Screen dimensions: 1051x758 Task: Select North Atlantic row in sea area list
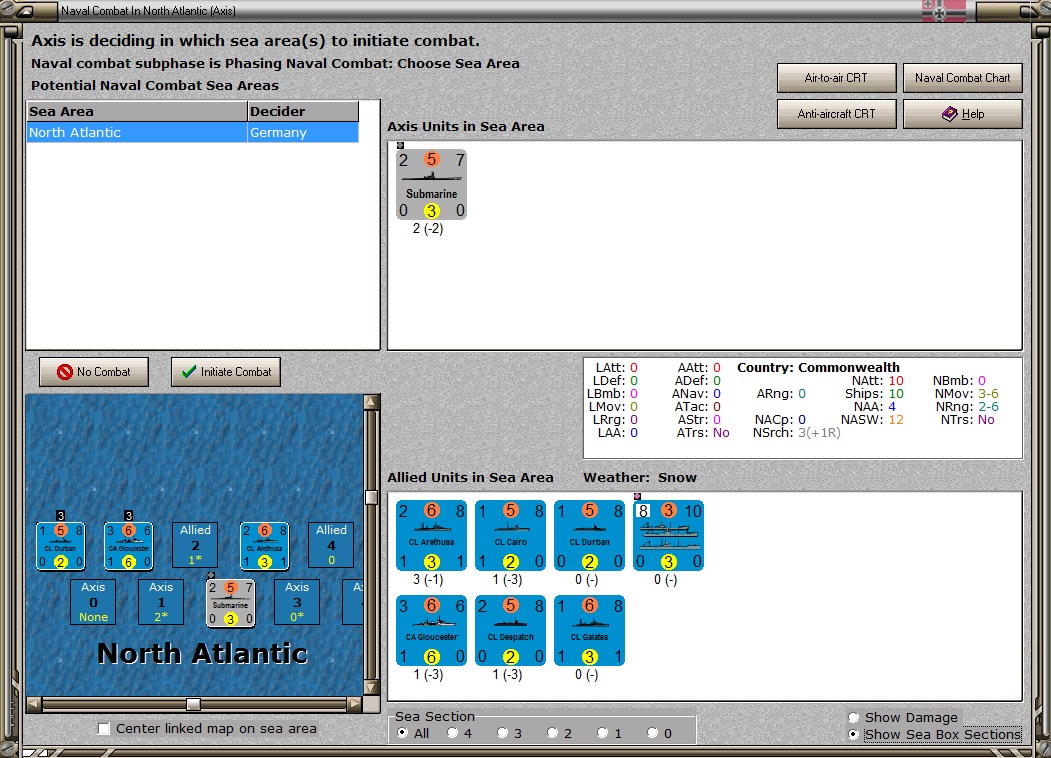(x=192, y=132)
